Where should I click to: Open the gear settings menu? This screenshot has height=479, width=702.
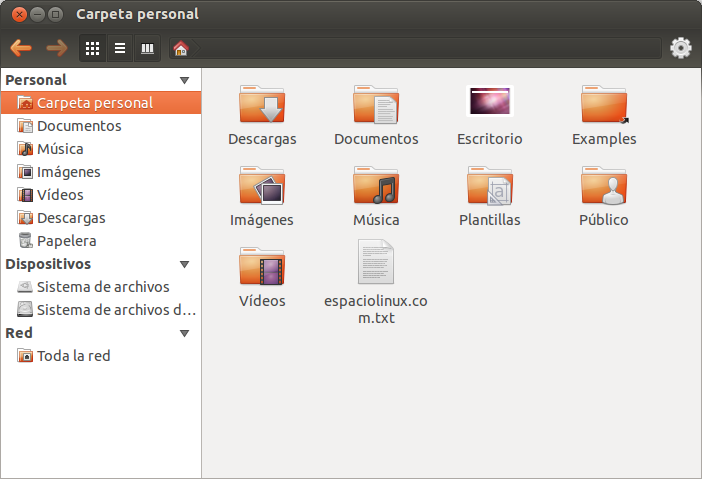tap(681, 48)
